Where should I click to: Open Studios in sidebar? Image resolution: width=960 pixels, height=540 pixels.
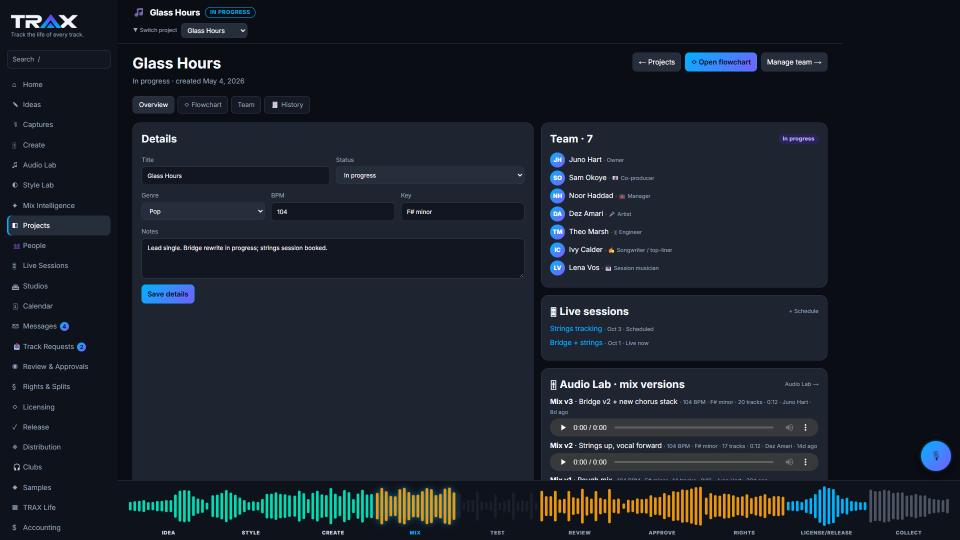(x=59, y=286)
